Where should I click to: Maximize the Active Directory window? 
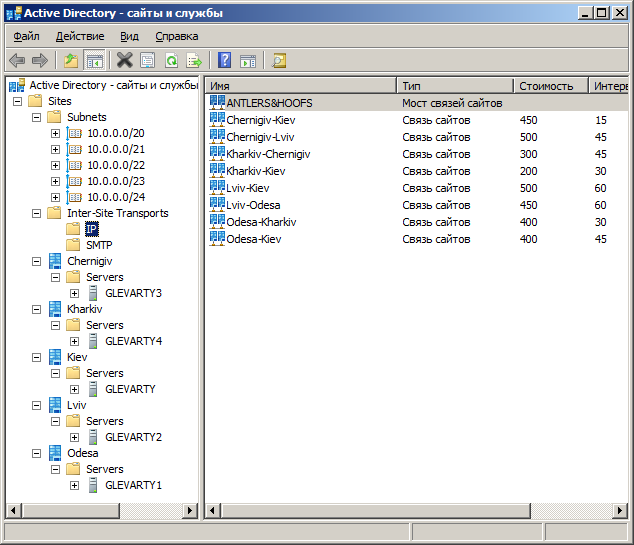coord(602,13)
